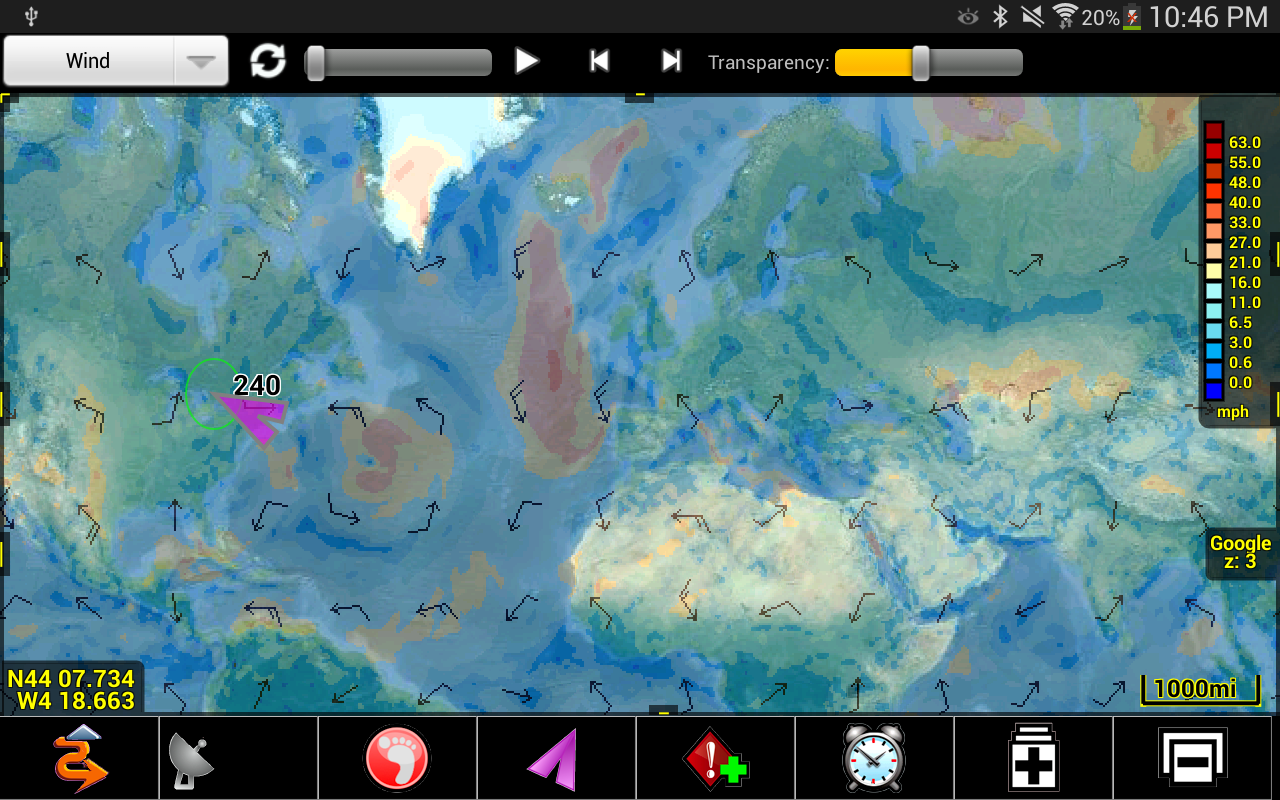This screenshot has width=1280, height=800.
Task: Tap the GPS satellite dish icon
Action: 190,760
